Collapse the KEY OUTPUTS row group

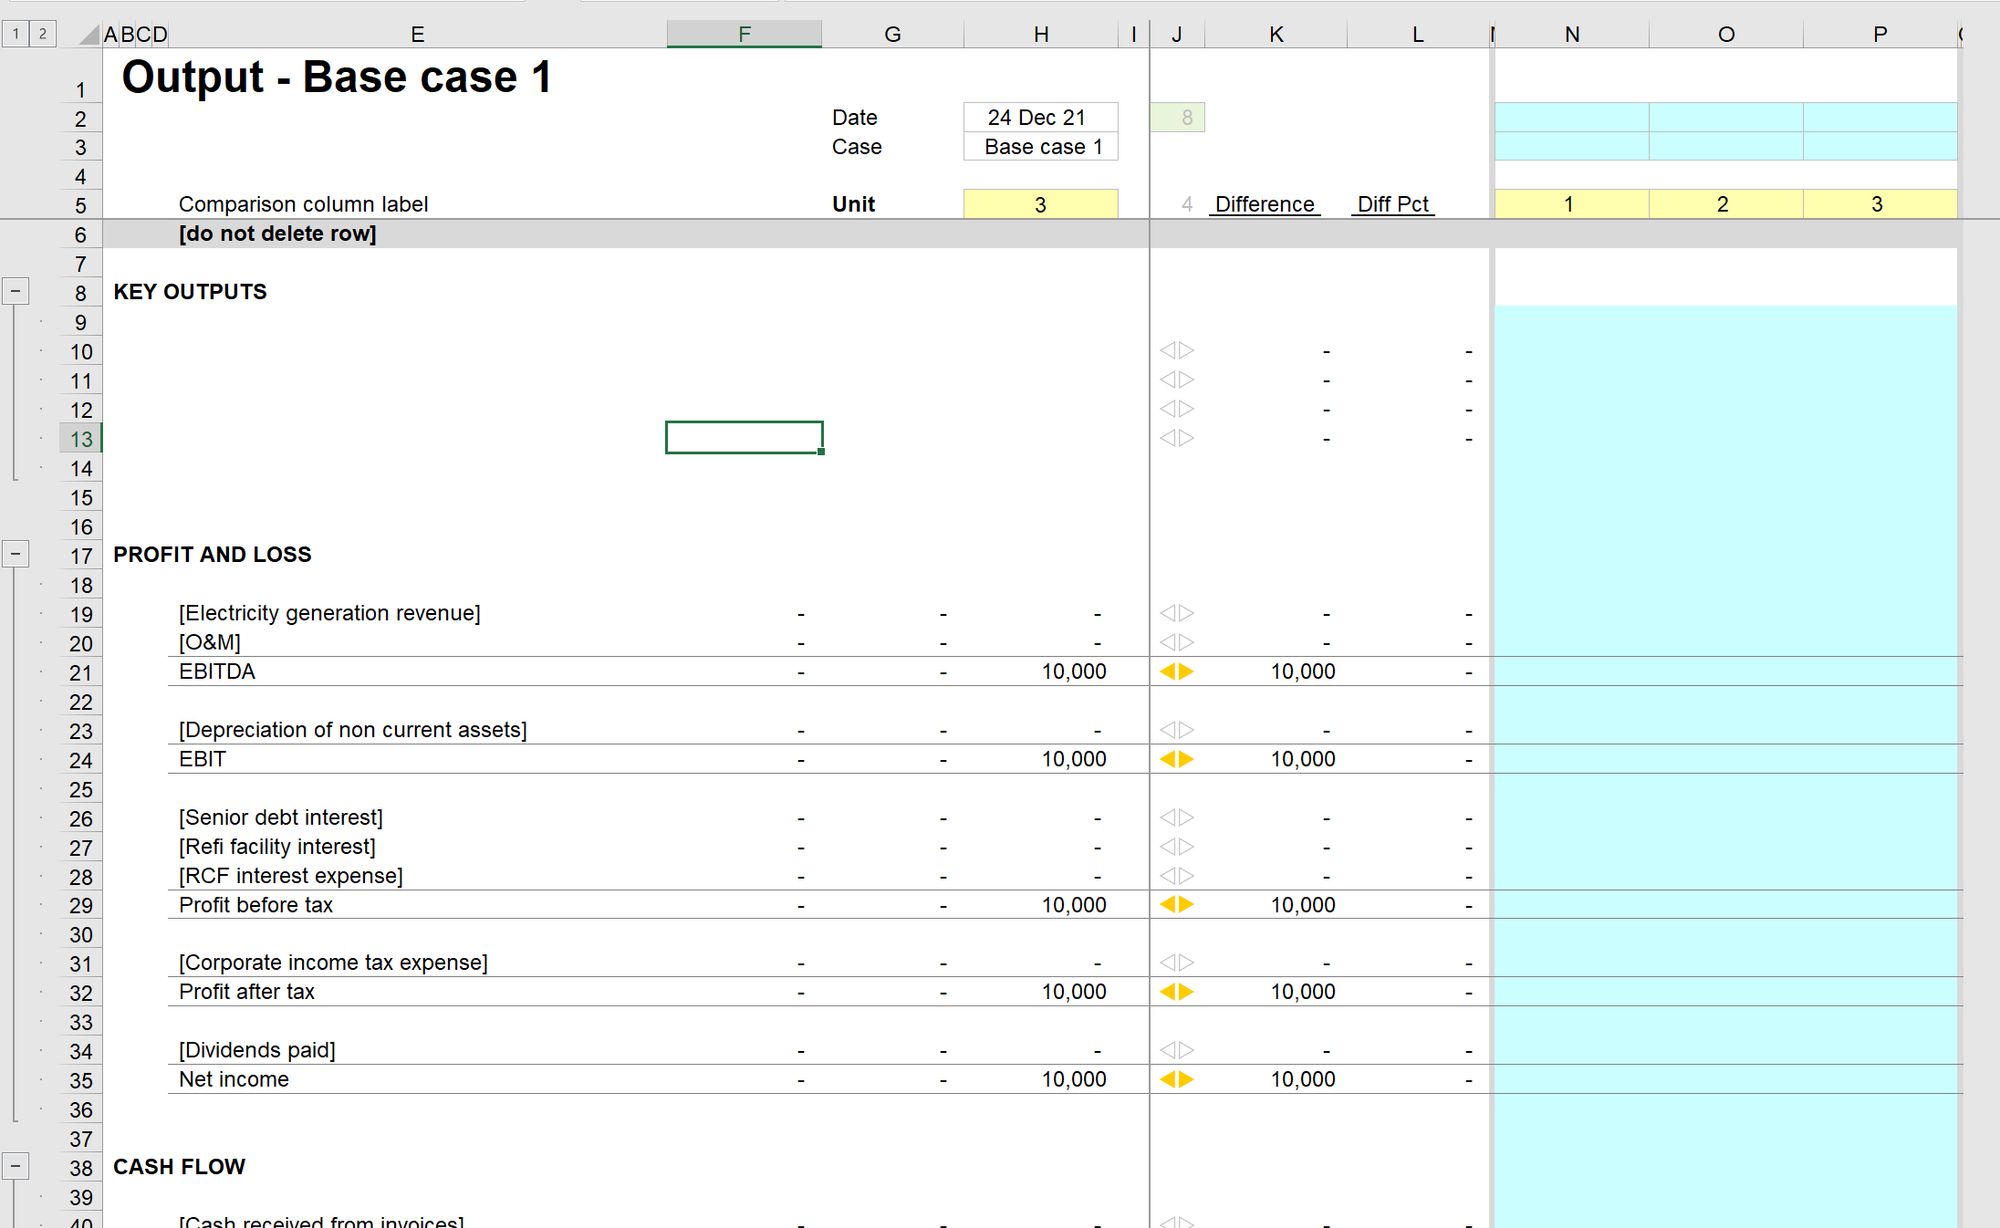[15, 292]
